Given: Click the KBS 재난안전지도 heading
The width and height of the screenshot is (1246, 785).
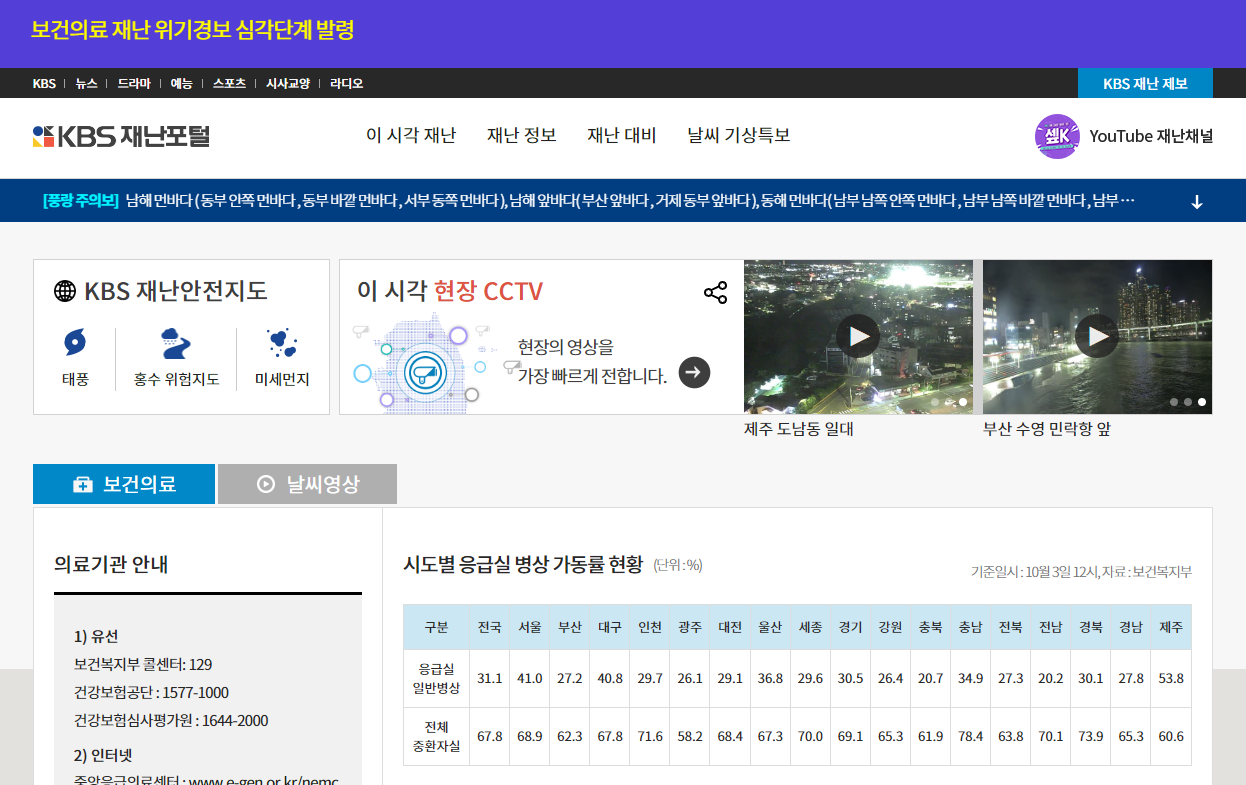Looking at the screenshot, I should pyautogui.click(x=176, y=291).
